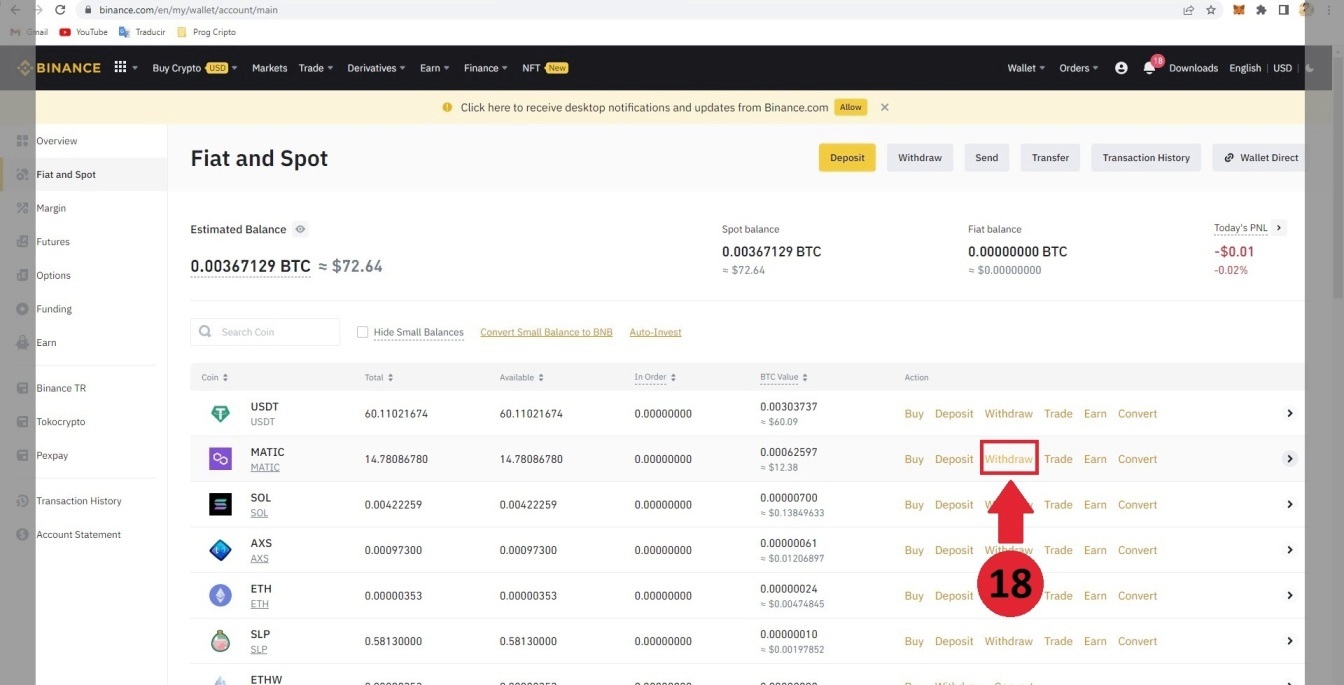1344x685 pixels.
Task: Open Markets from the top navigation
Action: [x=269, y=68]
